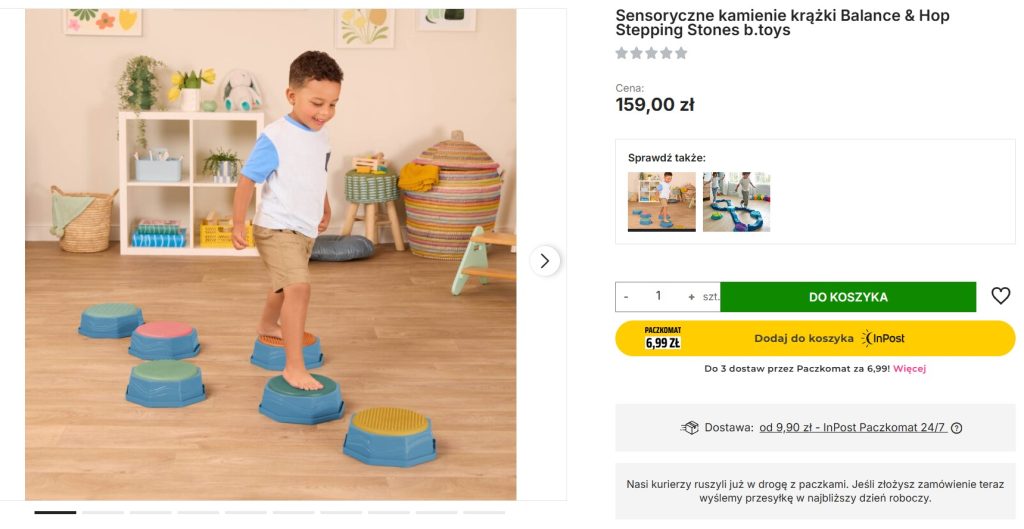Viewport: 1024px width, 529px height.
Task: Click the Paczkomat 6,99 zł badge
Action: point(663,338)
